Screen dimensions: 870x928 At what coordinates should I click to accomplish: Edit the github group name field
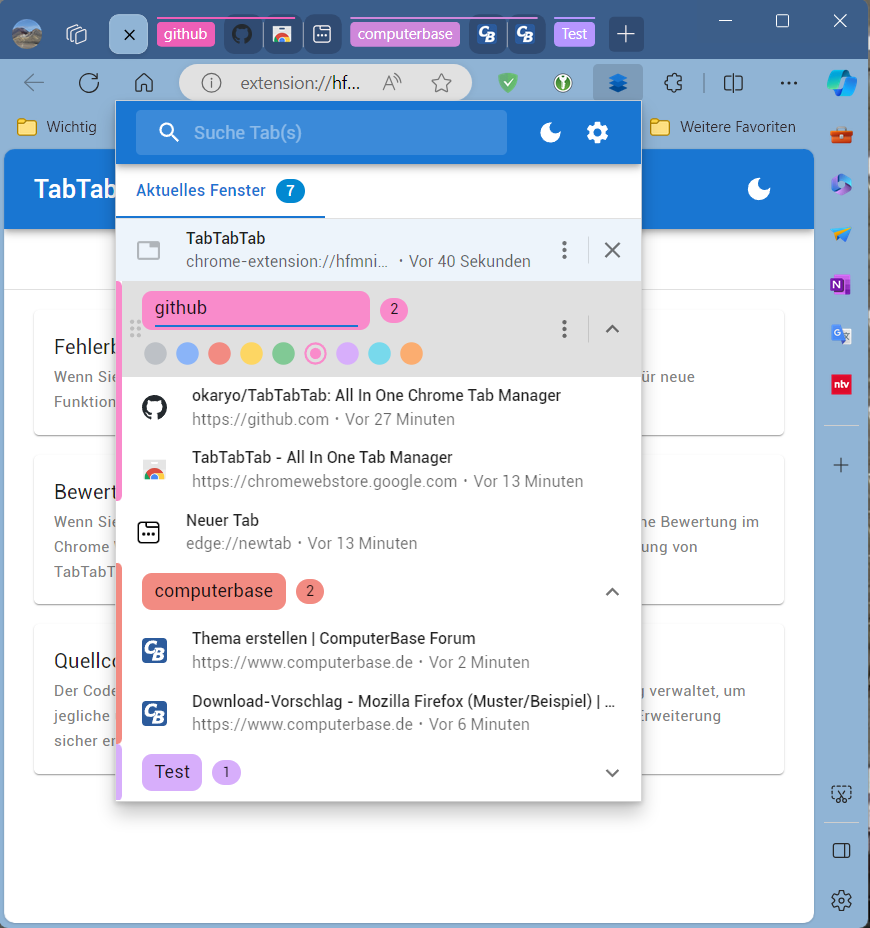(x=256, y=310)
